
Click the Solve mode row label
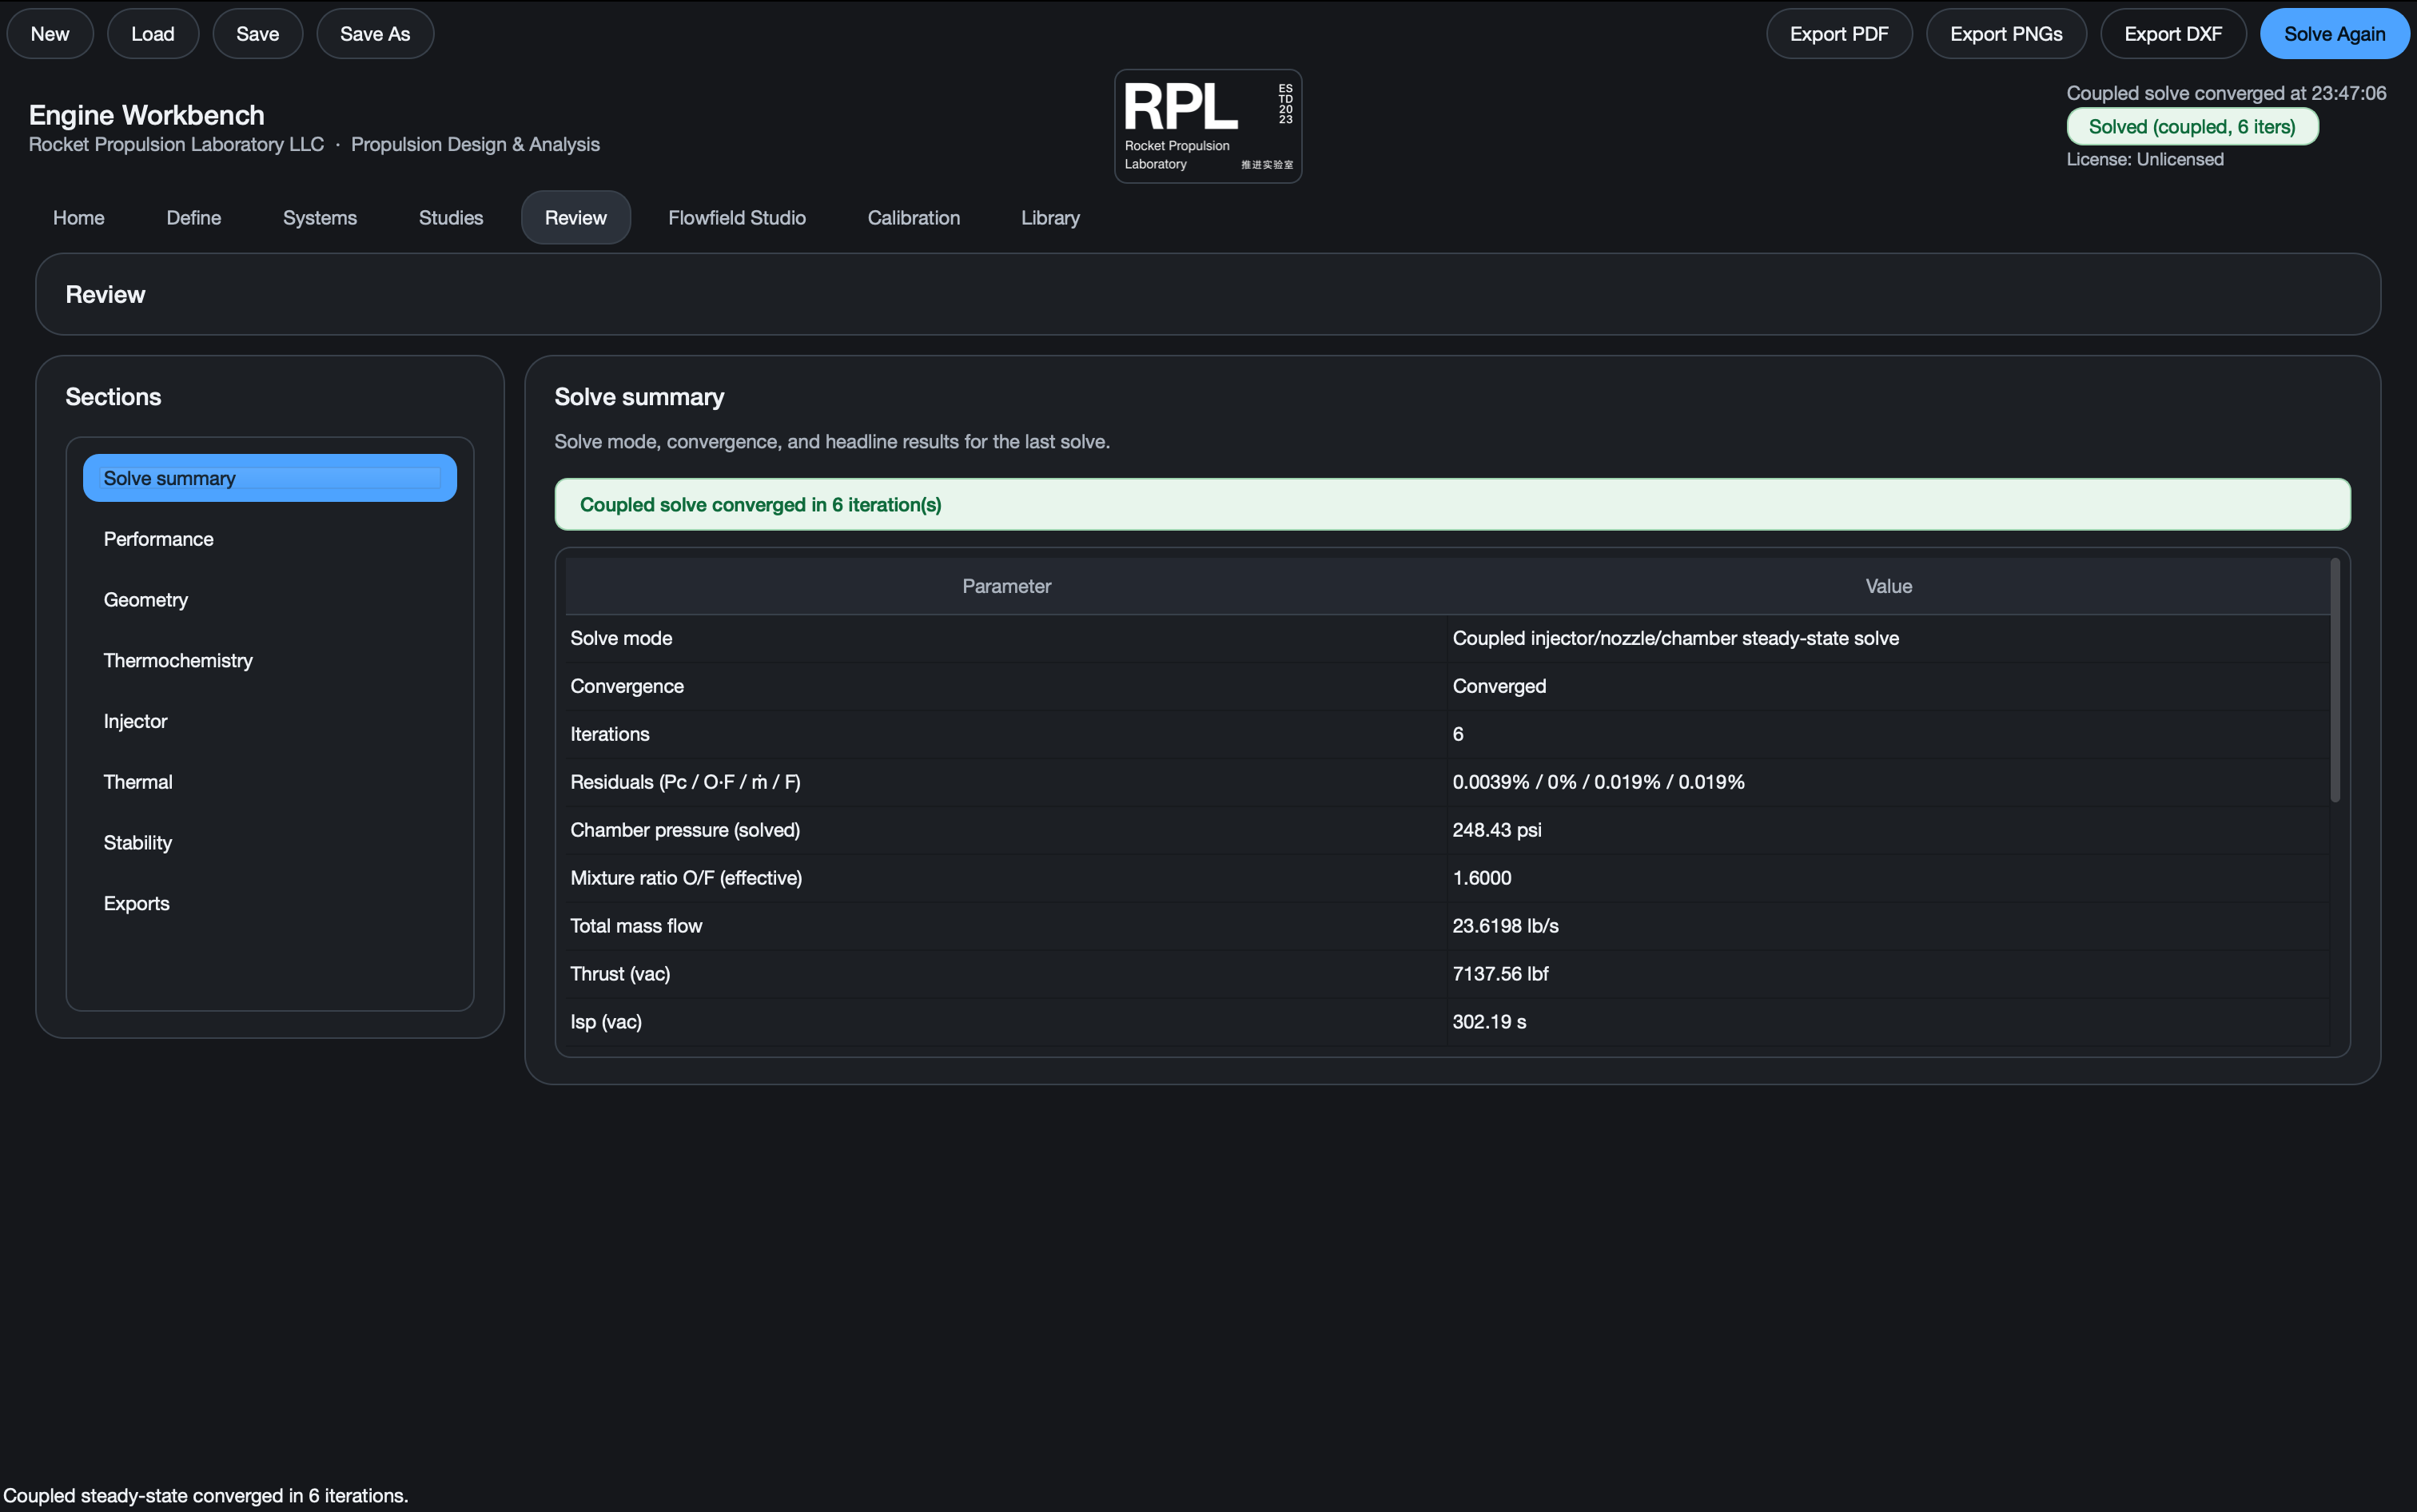pyautogui.click(x=621, y=638)
